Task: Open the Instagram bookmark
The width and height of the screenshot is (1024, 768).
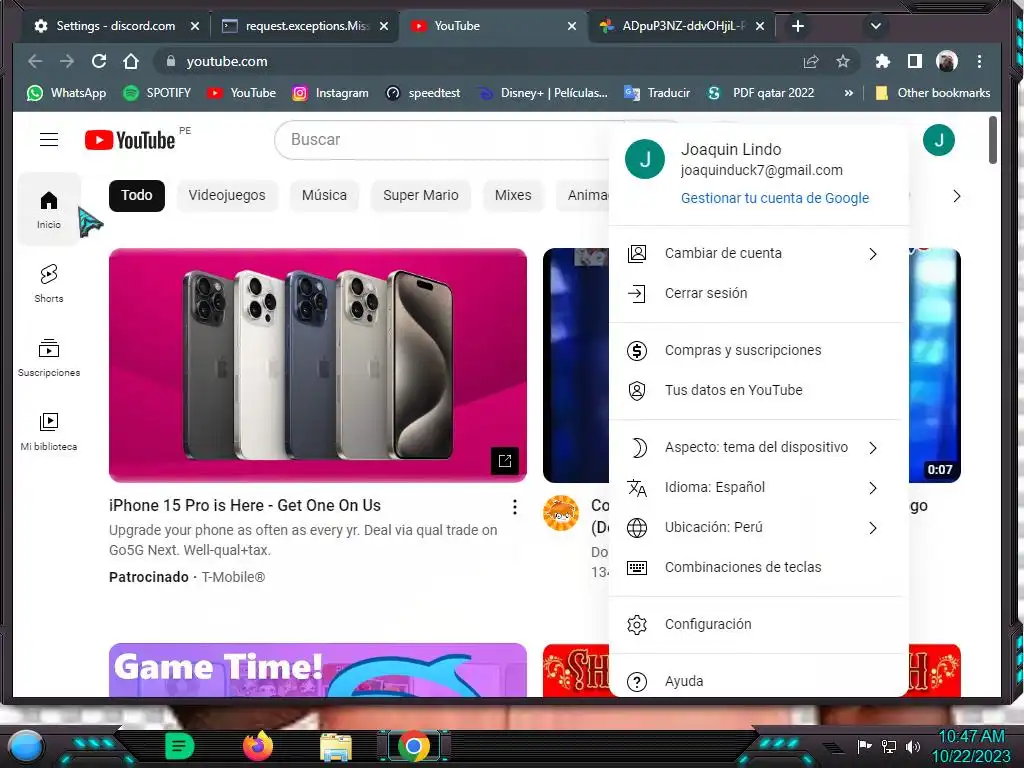Action: pos(330,93)
